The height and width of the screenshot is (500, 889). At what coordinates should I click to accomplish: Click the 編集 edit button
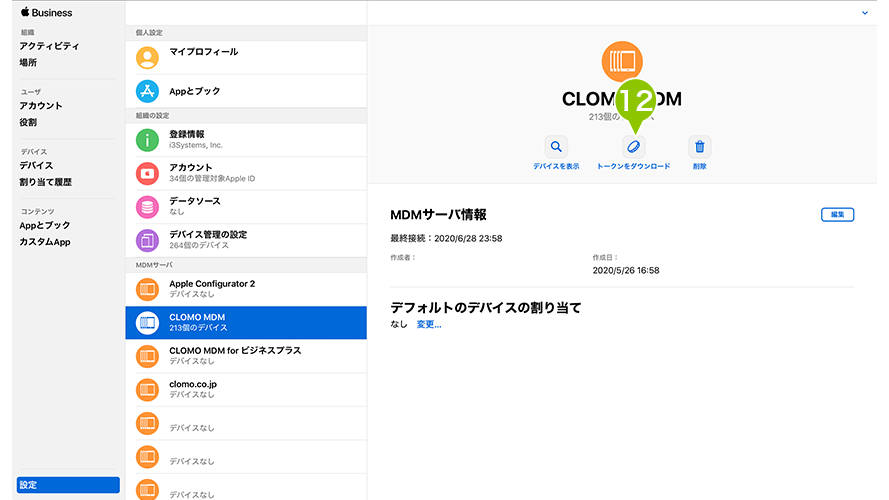tap(837, 214)
